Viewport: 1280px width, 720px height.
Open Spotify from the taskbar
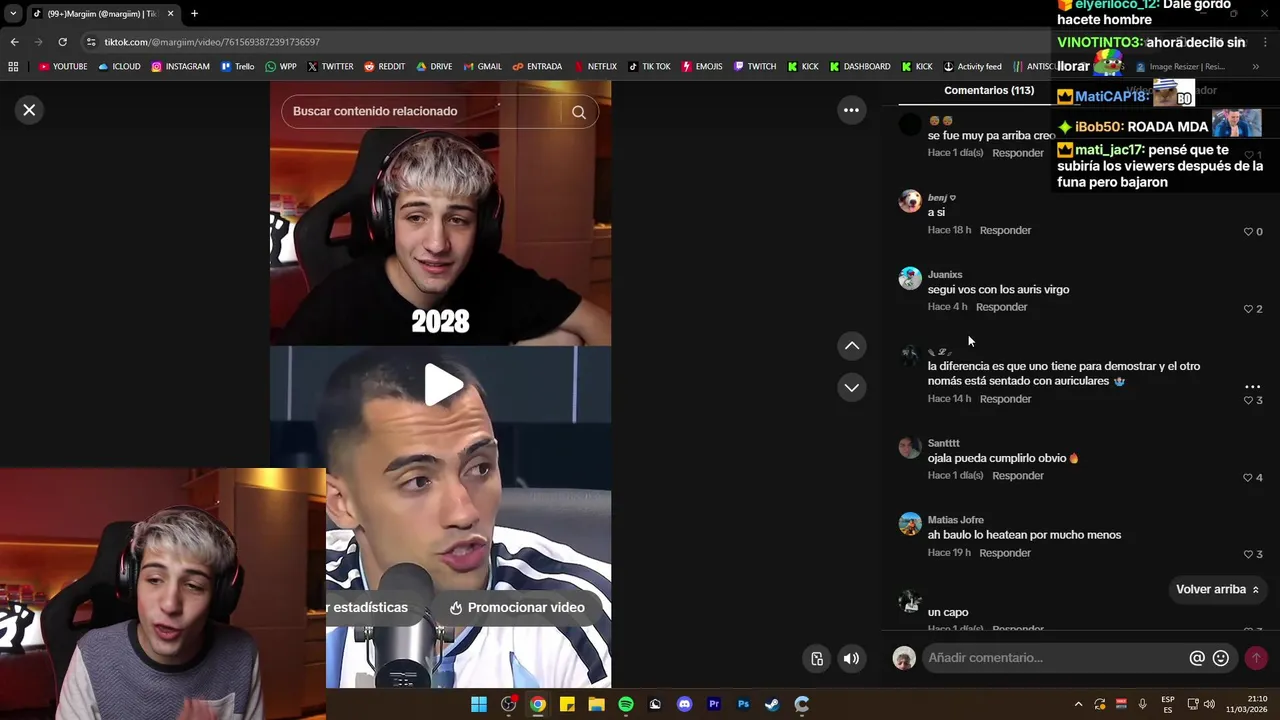(x=626, y=704)
